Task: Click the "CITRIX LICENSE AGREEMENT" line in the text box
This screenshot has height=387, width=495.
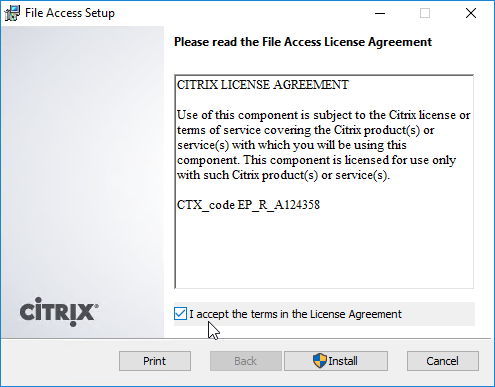Action: pos(263,85)
